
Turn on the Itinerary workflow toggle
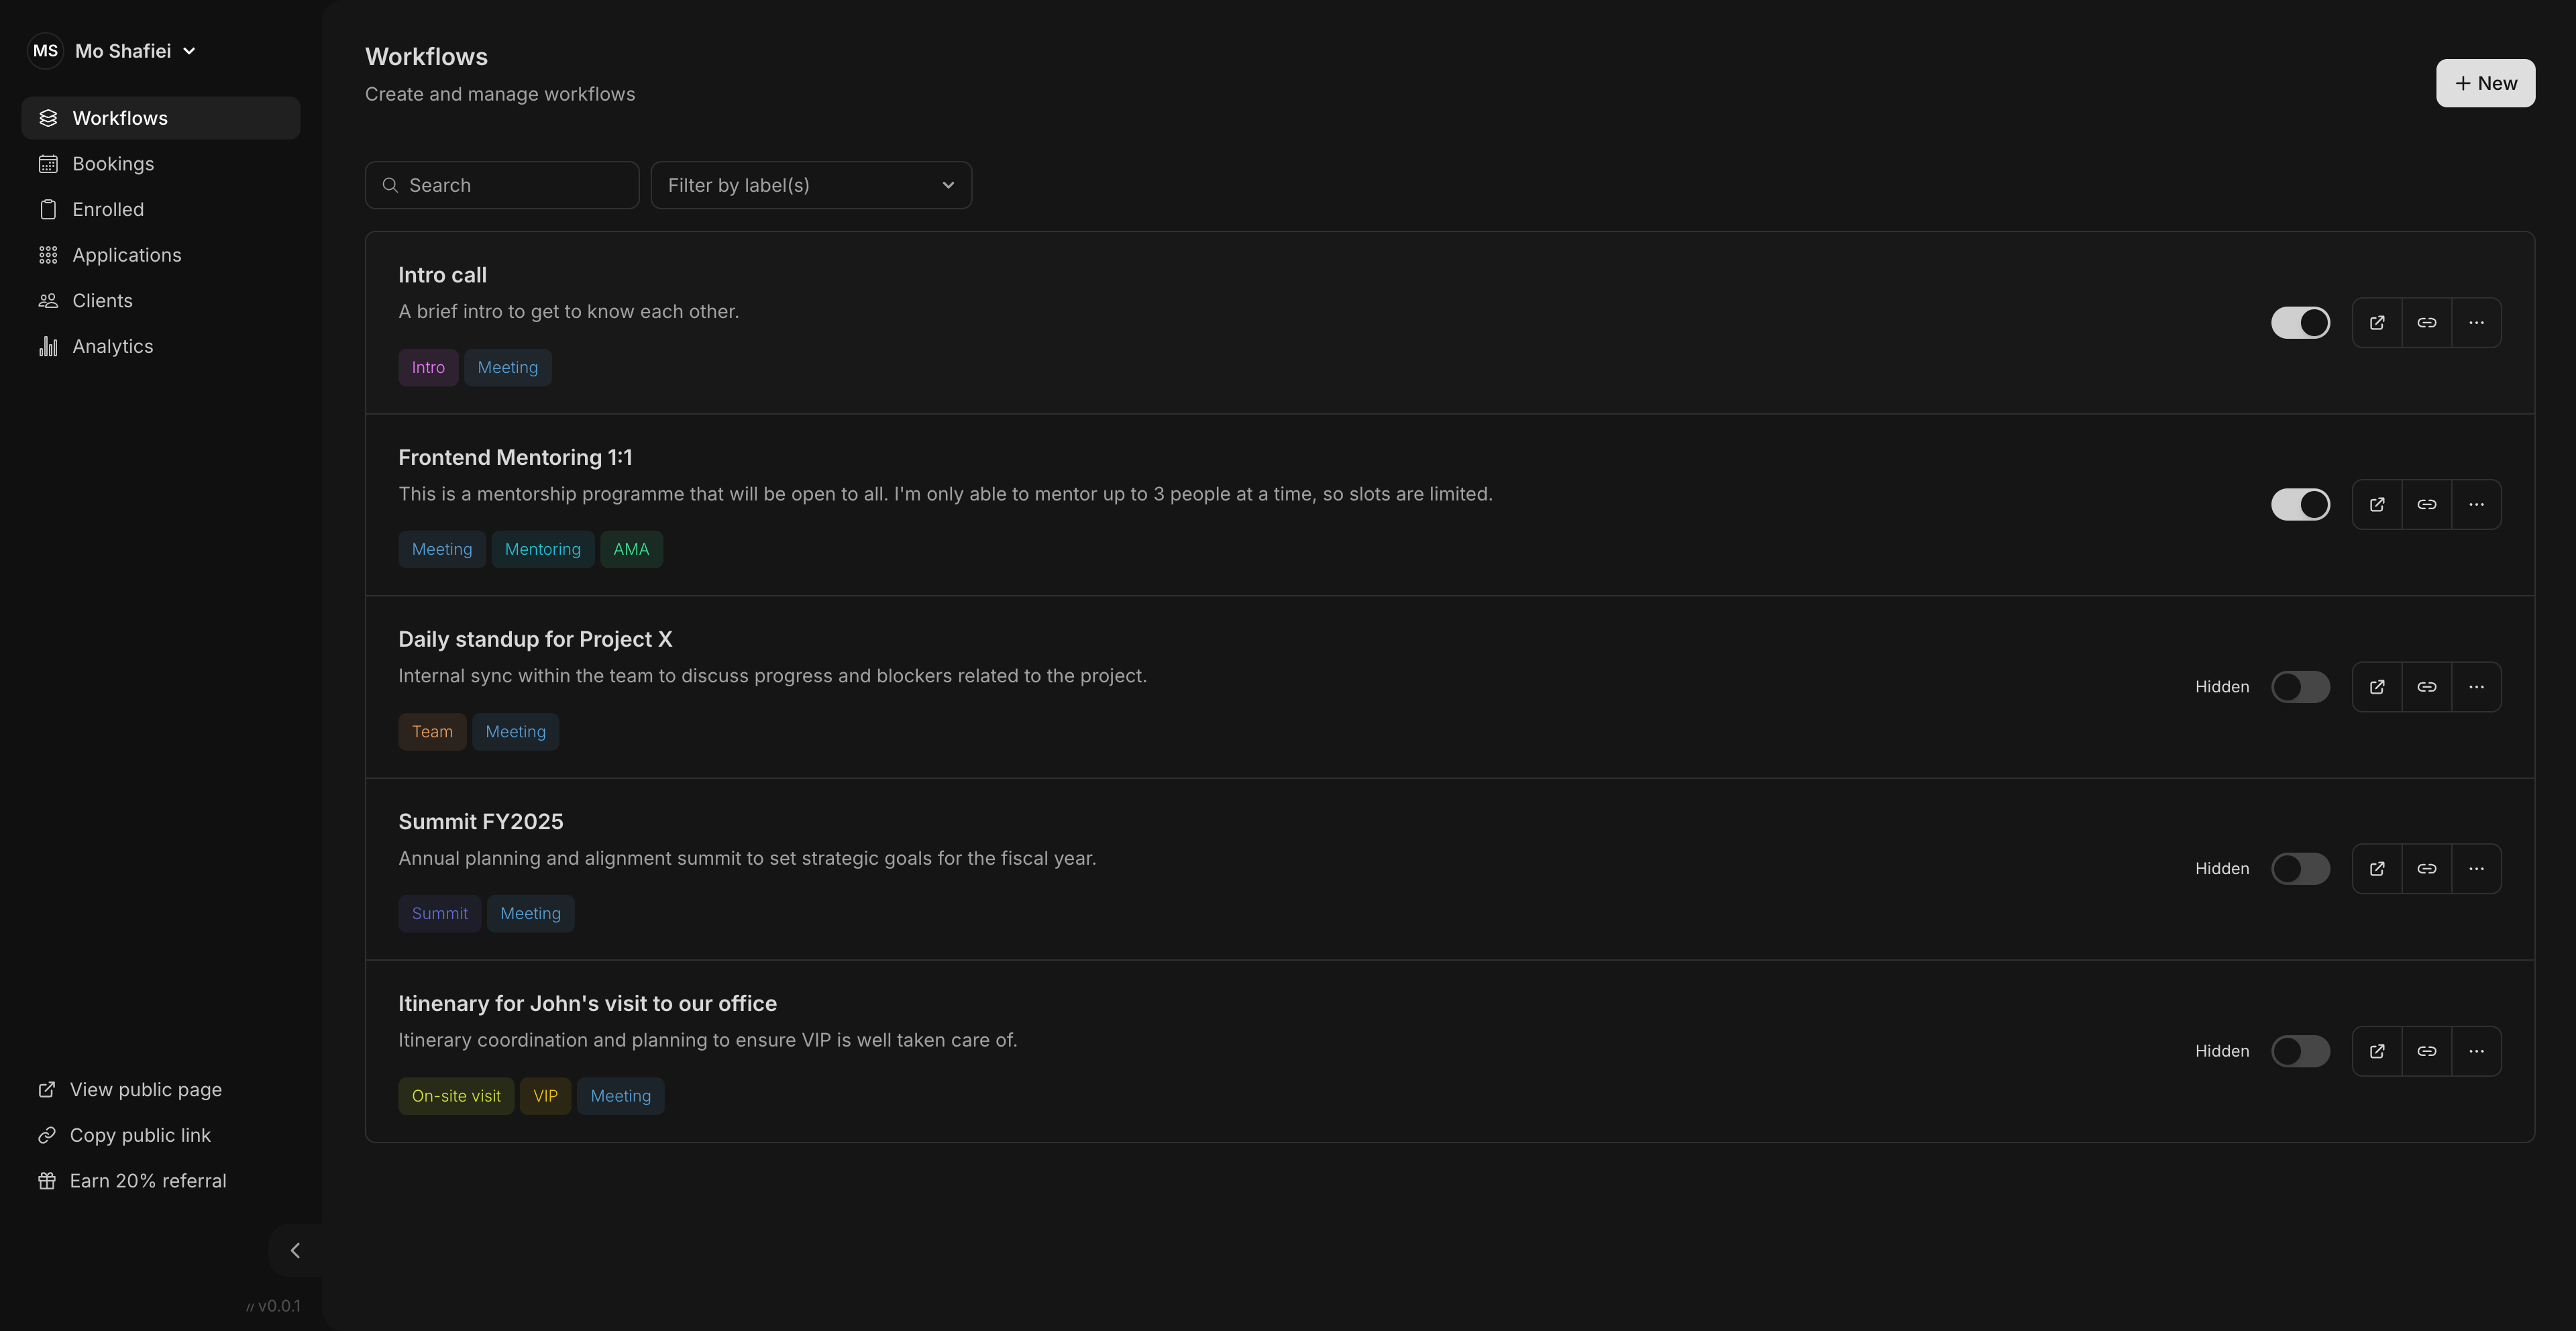pos(2300,1051)
